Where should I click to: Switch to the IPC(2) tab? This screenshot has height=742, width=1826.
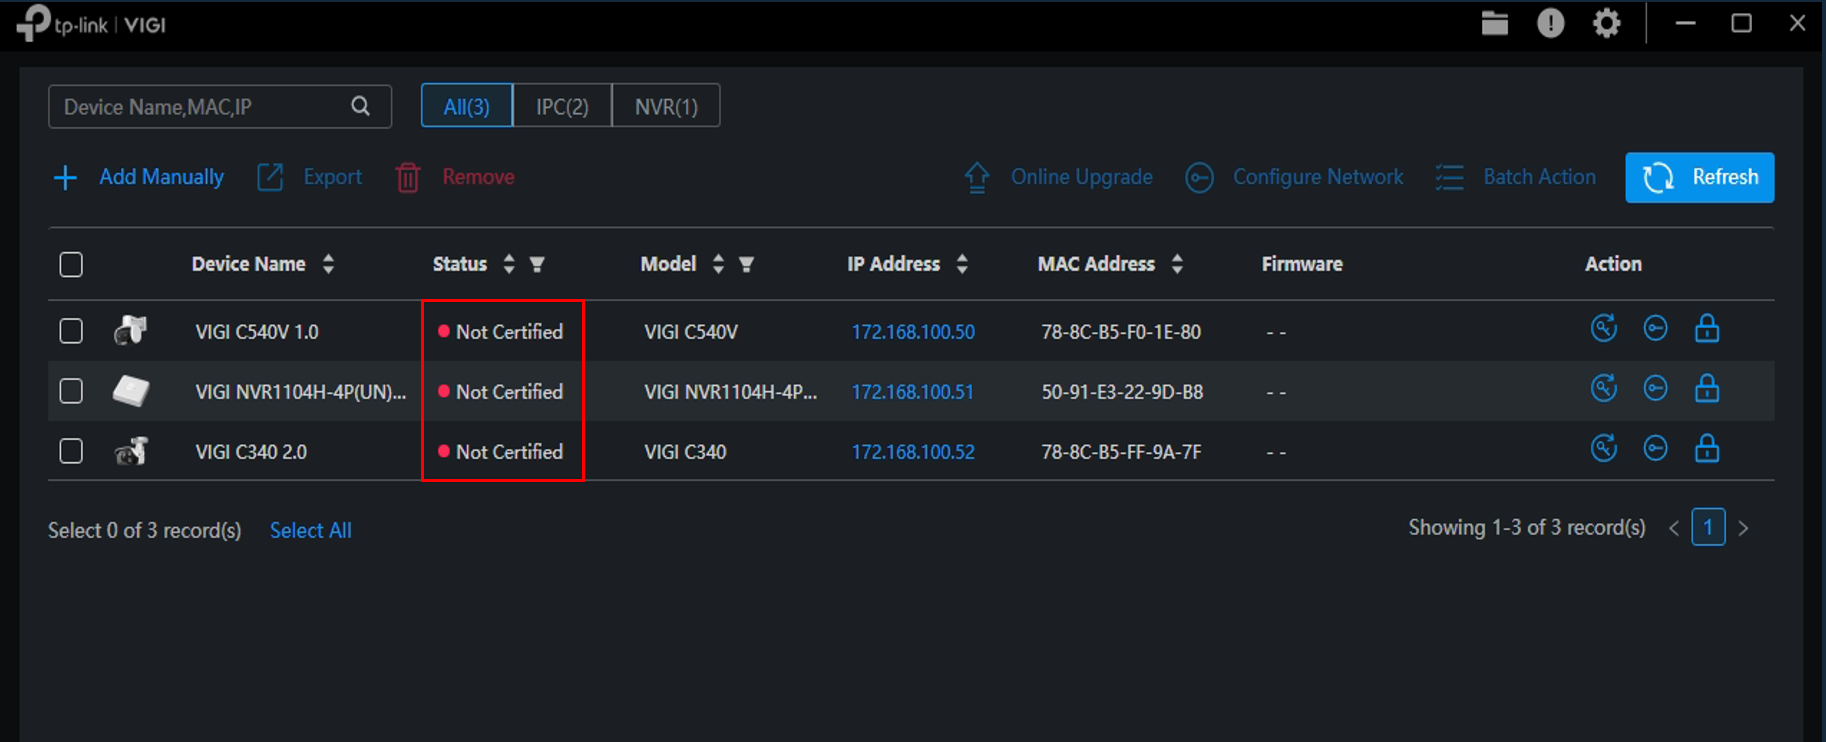[x=562, y=105]
